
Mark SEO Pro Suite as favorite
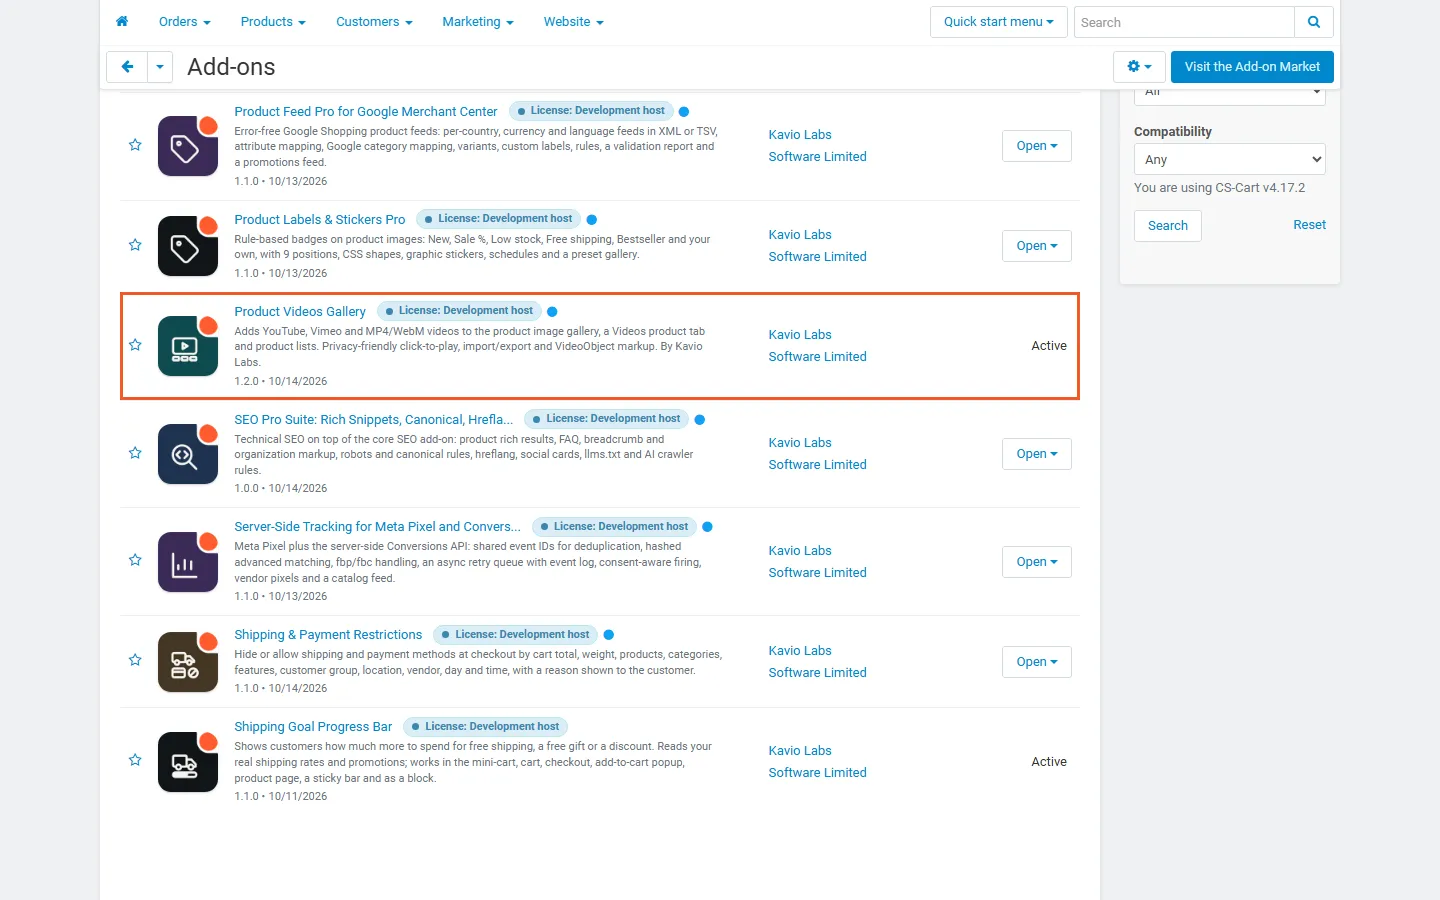click(135, 453)
